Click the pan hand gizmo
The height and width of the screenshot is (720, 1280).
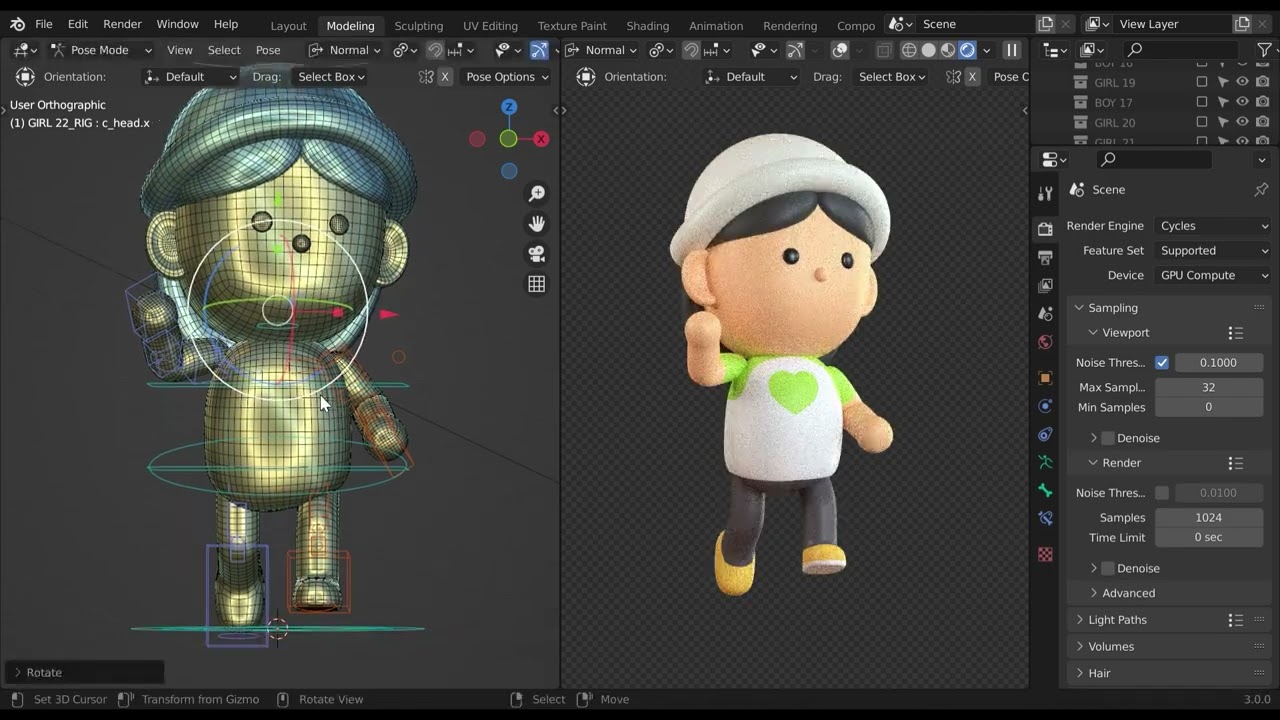[537, 224]
